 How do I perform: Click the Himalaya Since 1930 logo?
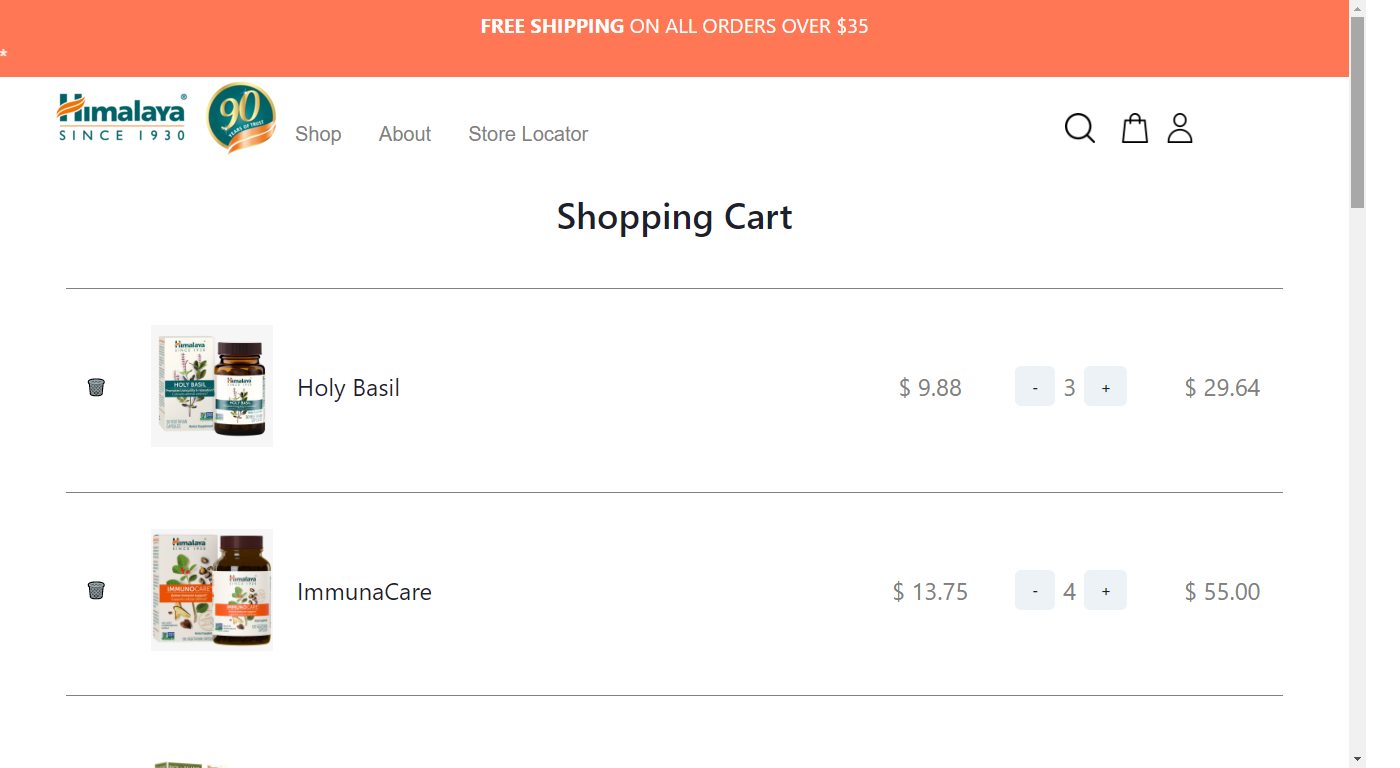(122, 118)
